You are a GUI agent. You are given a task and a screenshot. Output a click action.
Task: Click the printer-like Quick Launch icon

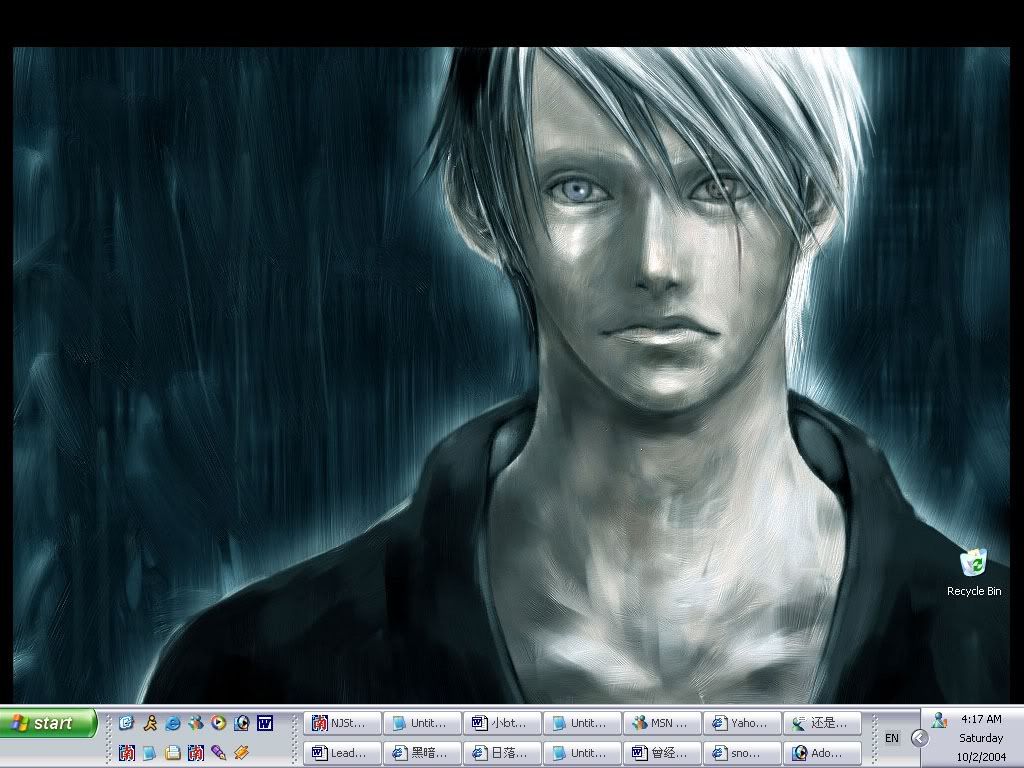173,753
